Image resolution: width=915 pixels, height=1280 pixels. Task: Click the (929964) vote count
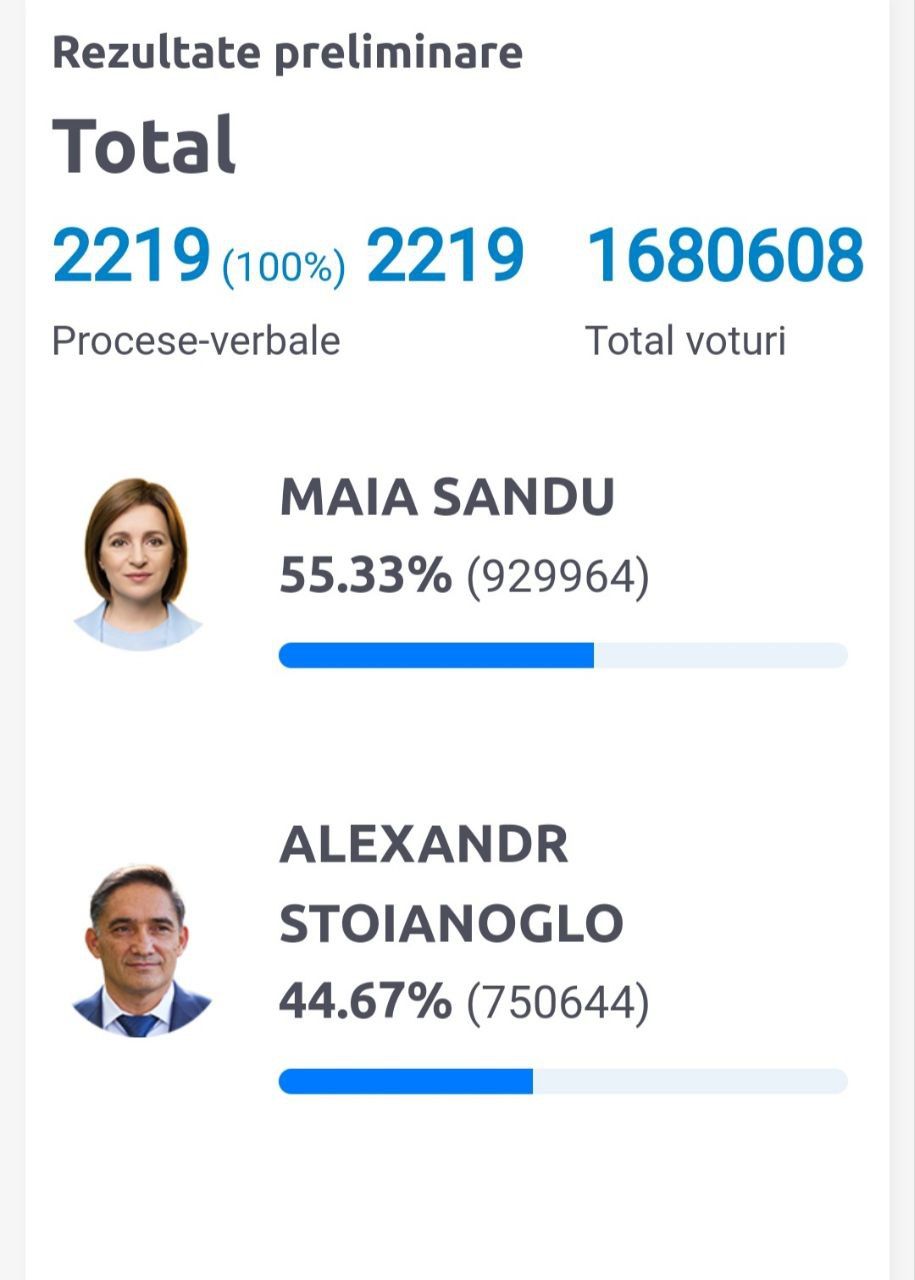[x=558, y=577]
